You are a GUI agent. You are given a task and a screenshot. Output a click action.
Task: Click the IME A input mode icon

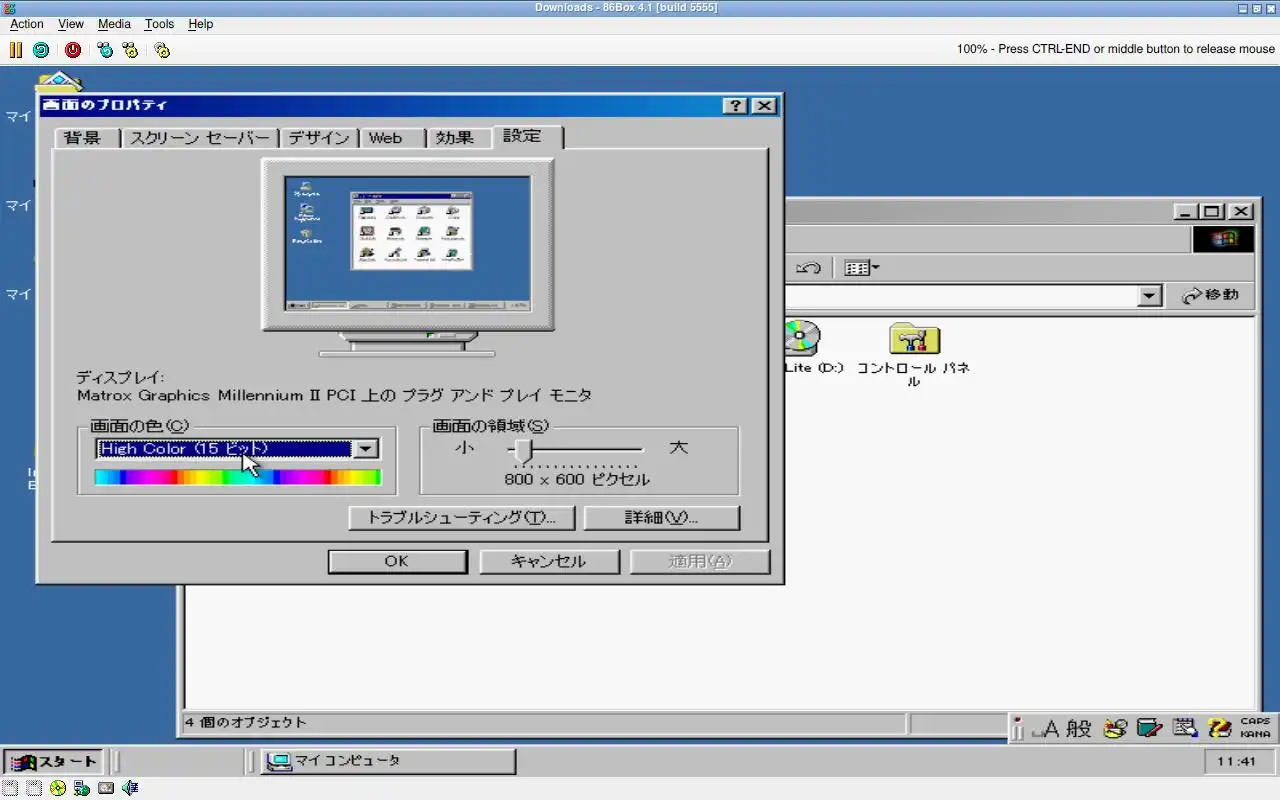click(x=1046, y=729)
